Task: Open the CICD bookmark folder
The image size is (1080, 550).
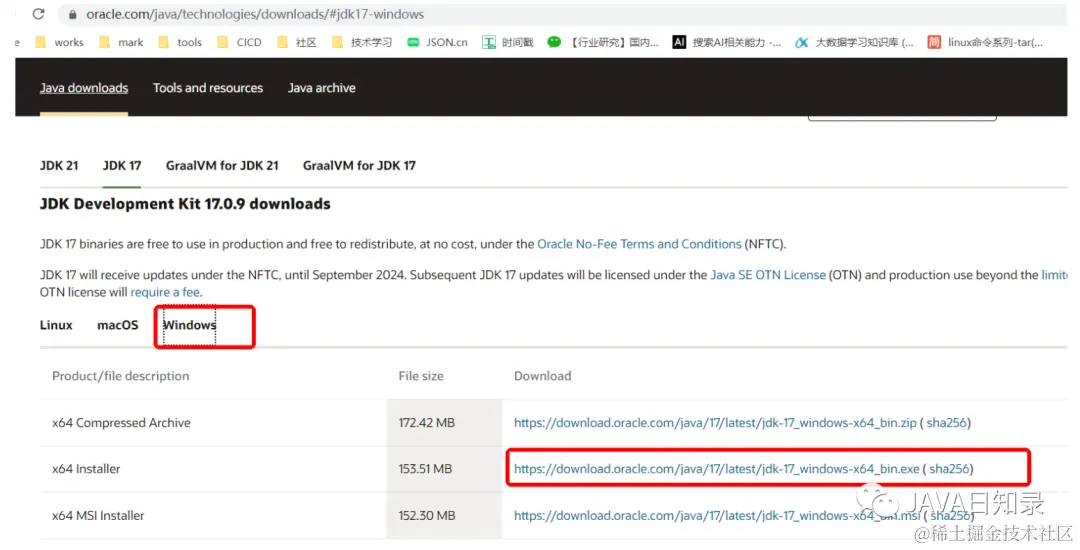Action: coord(240,43)
